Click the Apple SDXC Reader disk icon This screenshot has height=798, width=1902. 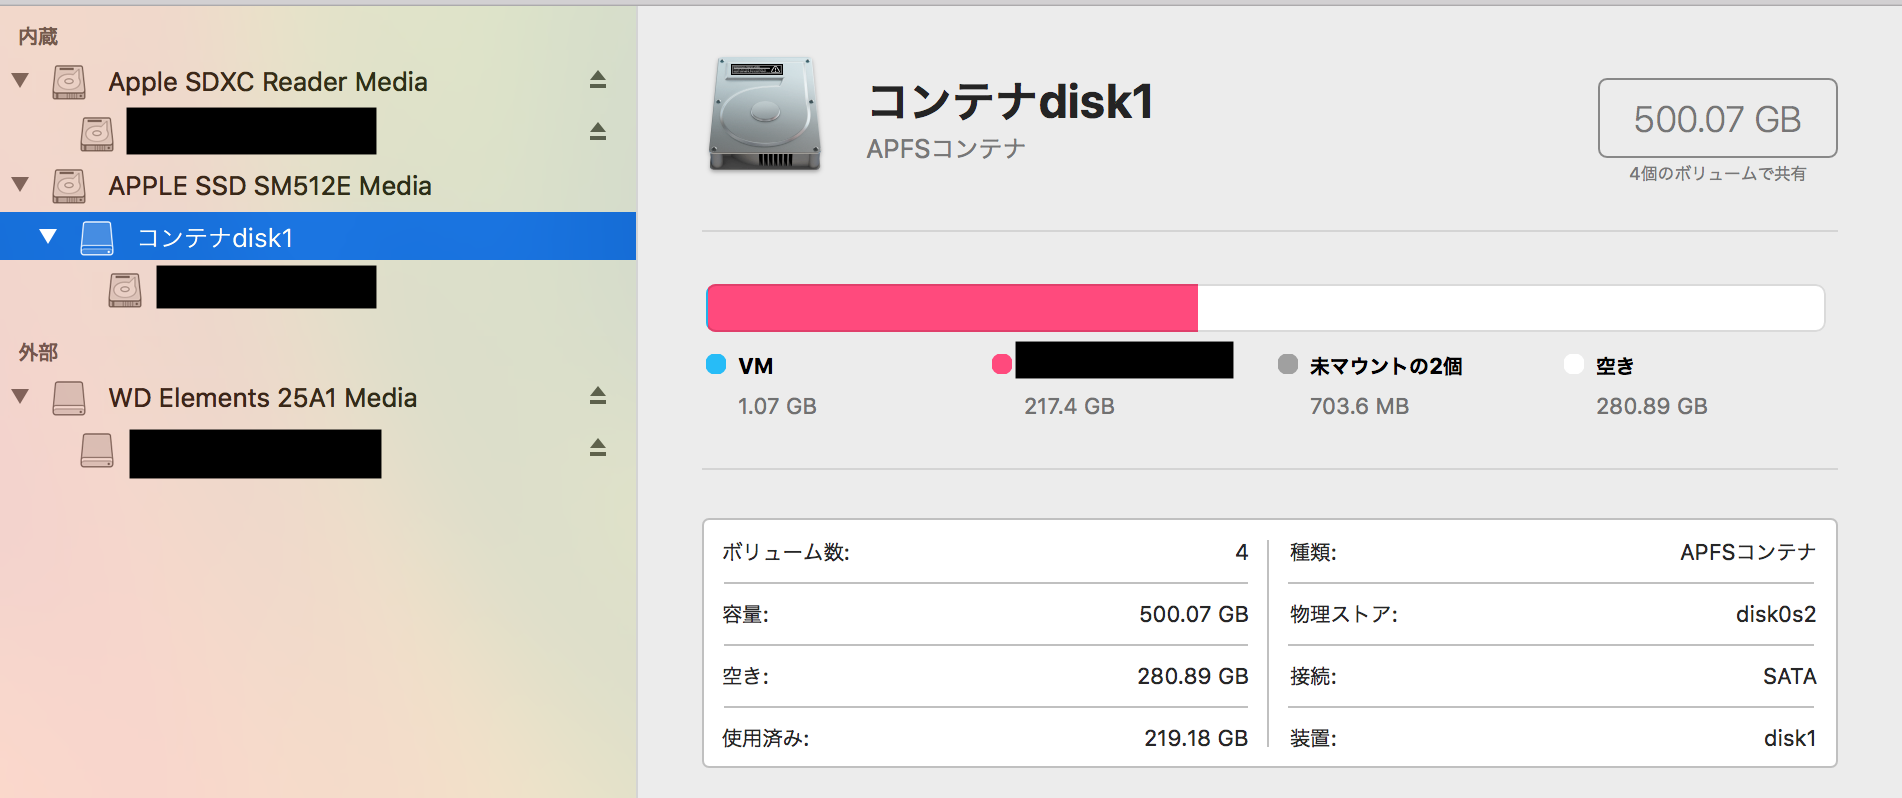(69, 82)
